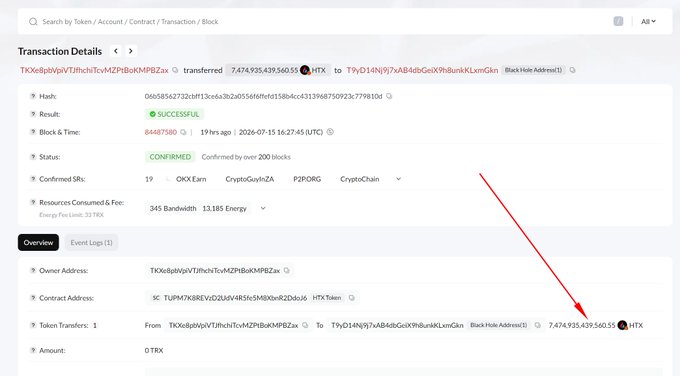Open recipient black hole address link in header
Viewport: 680px width, 376px height.
[422, 70]
